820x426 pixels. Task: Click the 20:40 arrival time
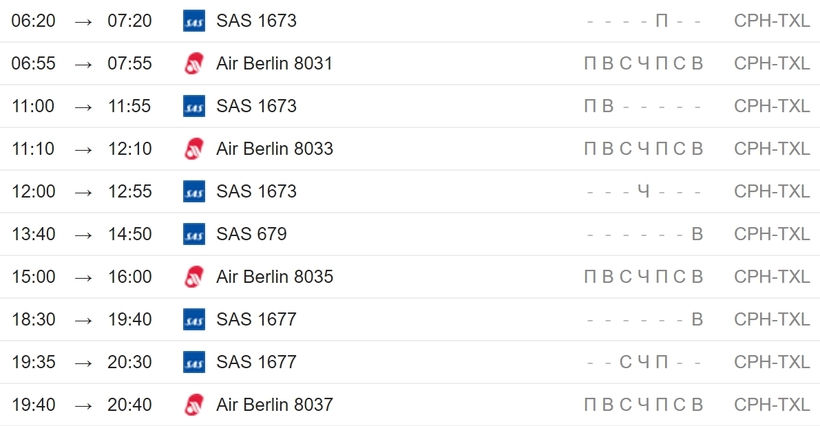[130, 405]
